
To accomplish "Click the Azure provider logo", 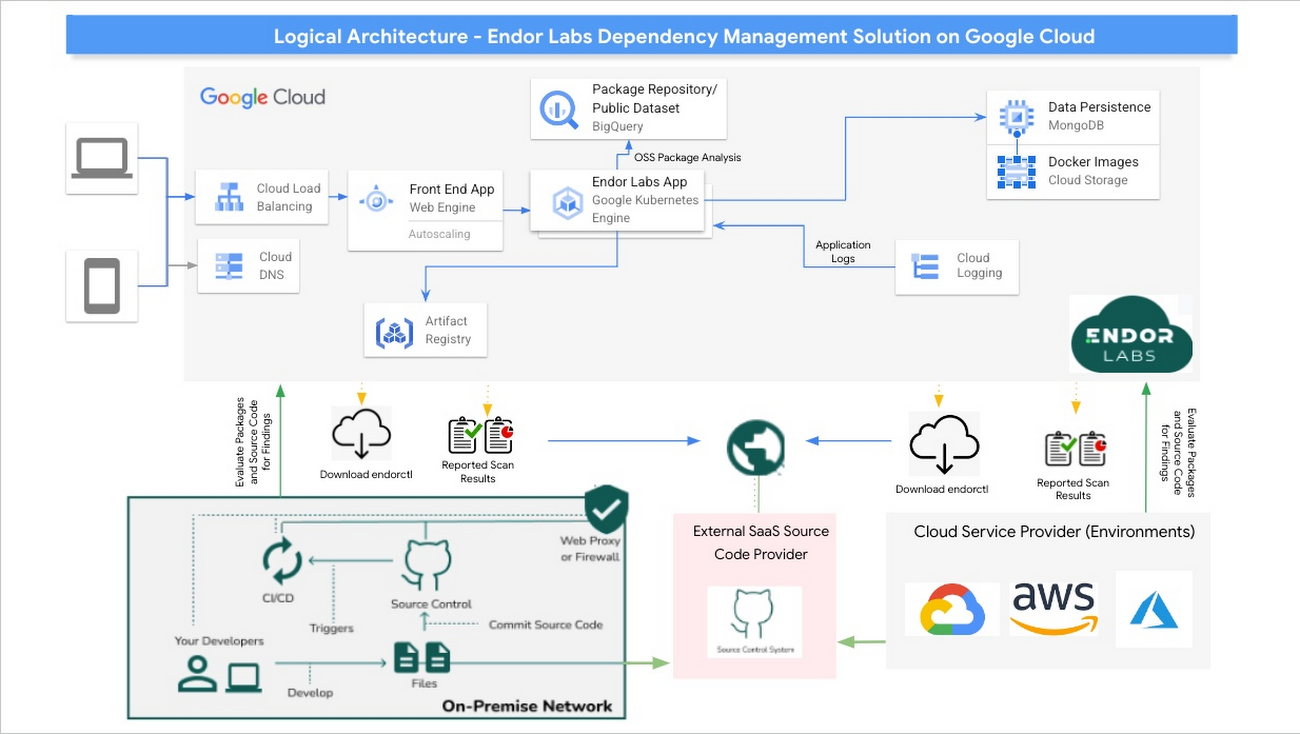I will pyautogui.click(x=1154, y=608).
